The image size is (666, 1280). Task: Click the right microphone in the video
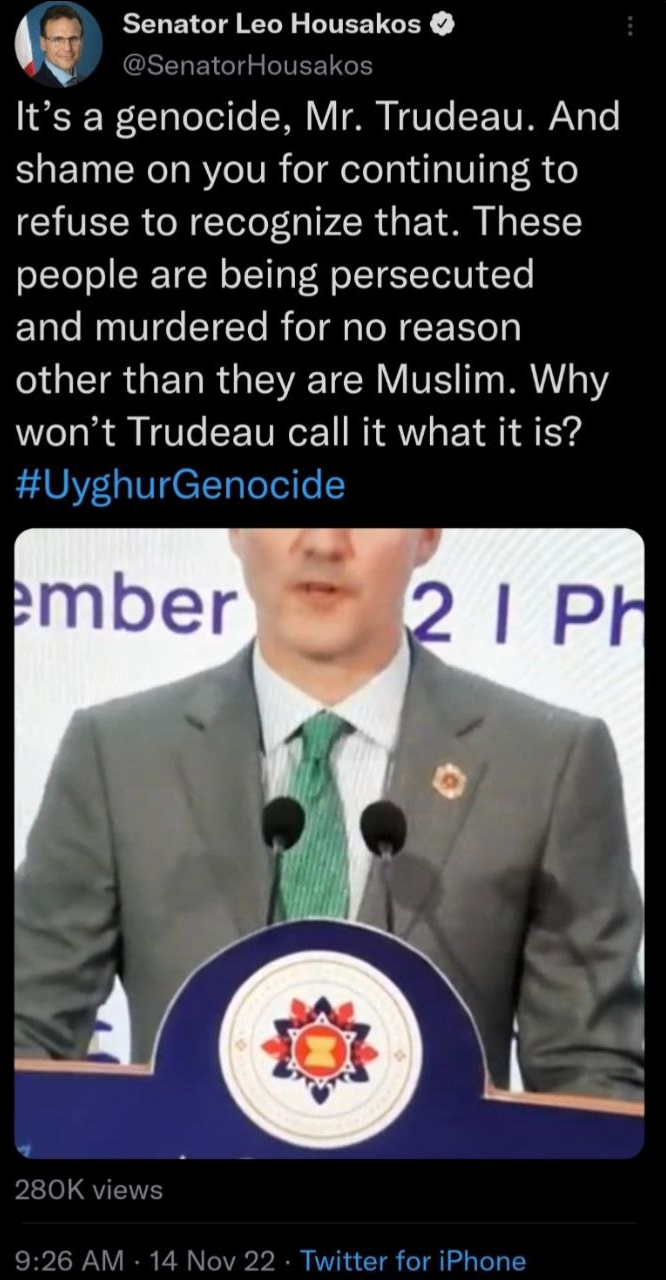point(383,829)
